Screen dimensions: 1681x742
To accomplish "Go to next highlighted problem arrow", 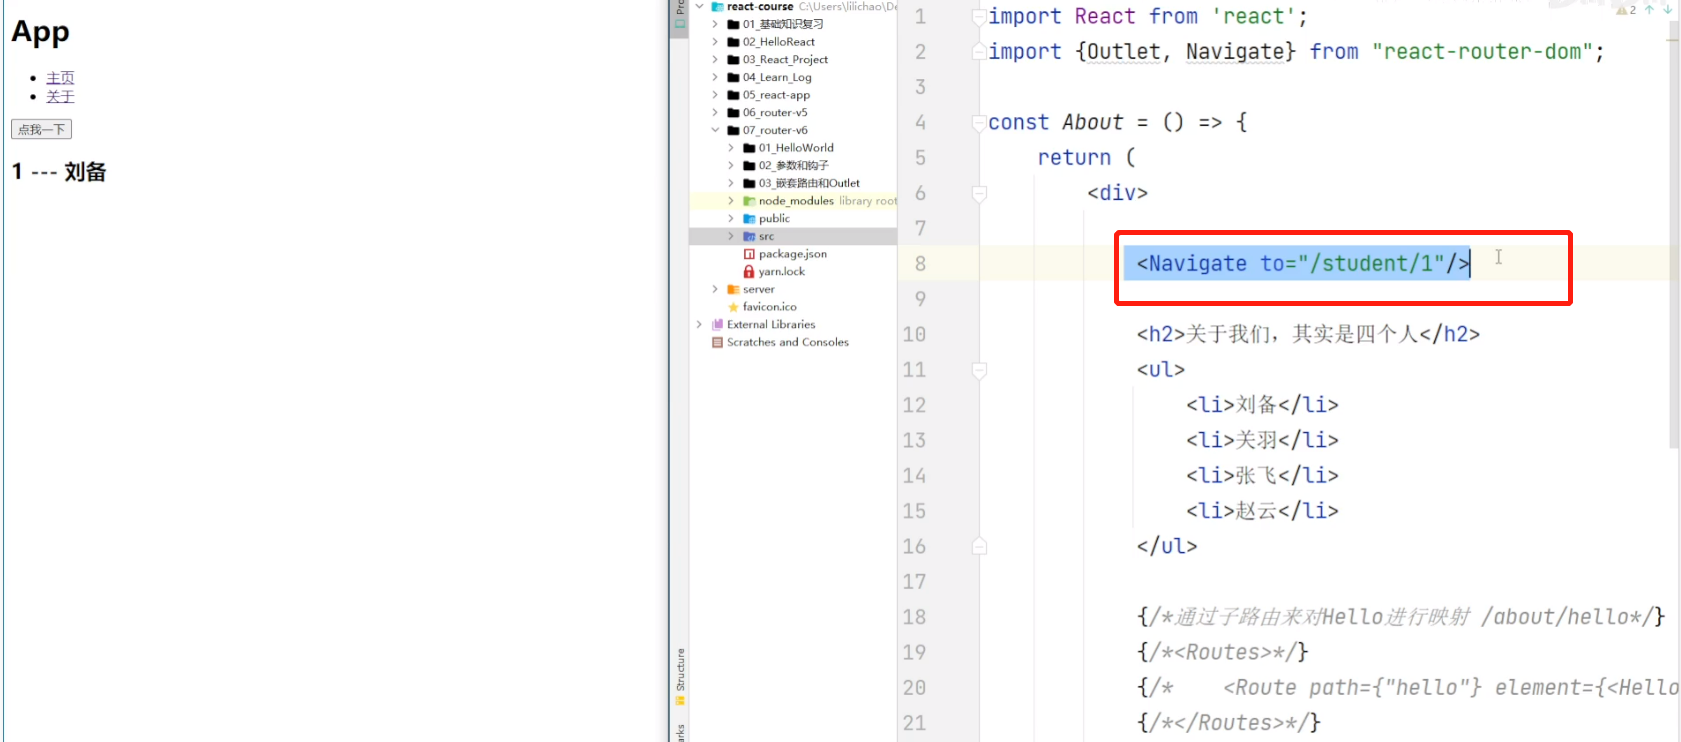I will [x=1667, y=10].
